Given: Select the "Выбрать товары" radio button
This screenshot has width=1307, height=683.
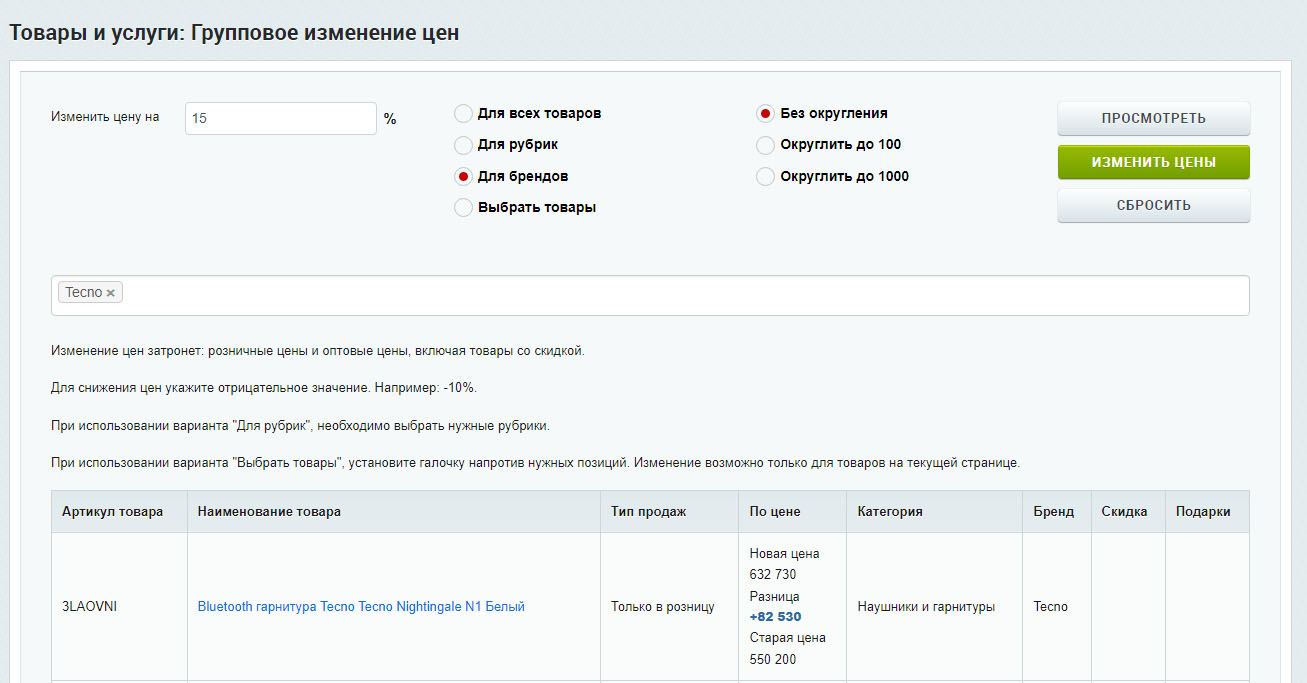Looking at the screenshot, I should point(464,208).
